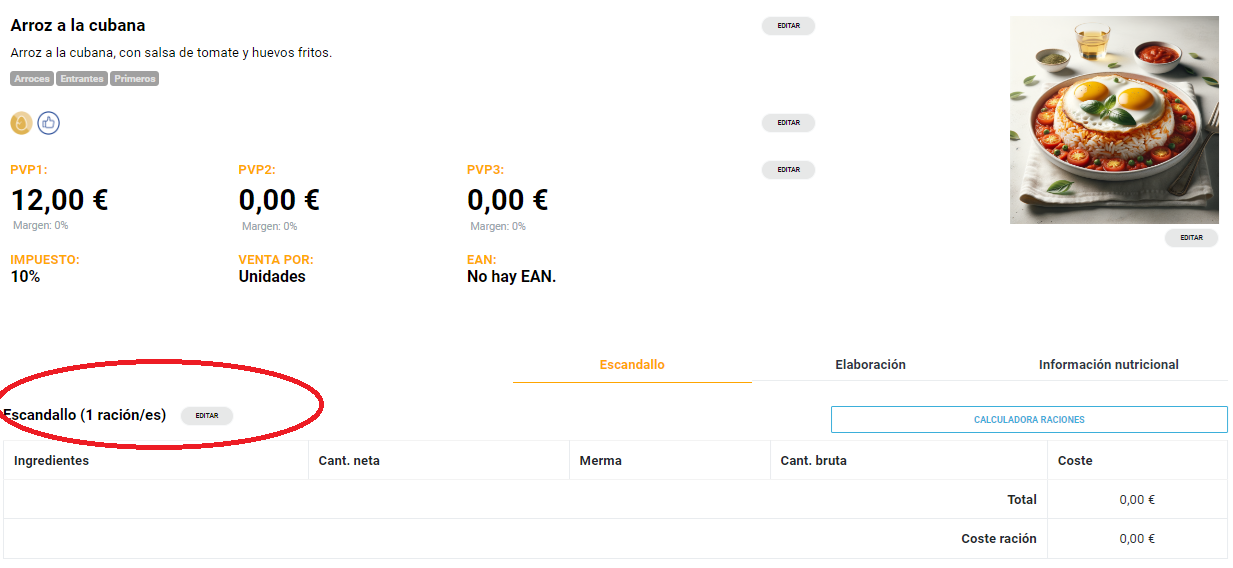Edit the dish photo
This screenshot has width=1233, height=568.
[x=1191, y=238]
